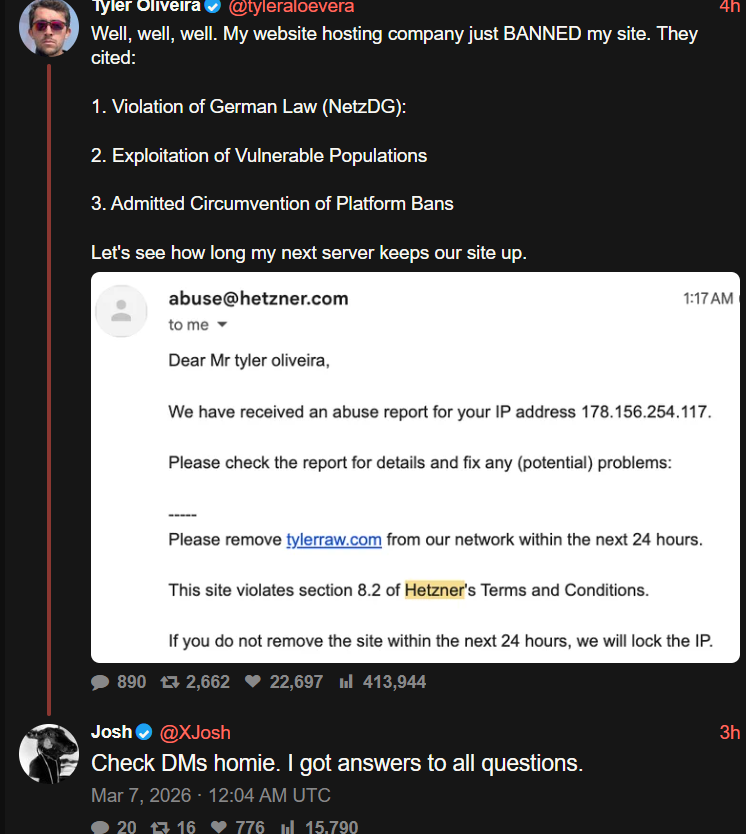
Task: Click the reply icon on Tyler's post
Action: tap(100, 682)
